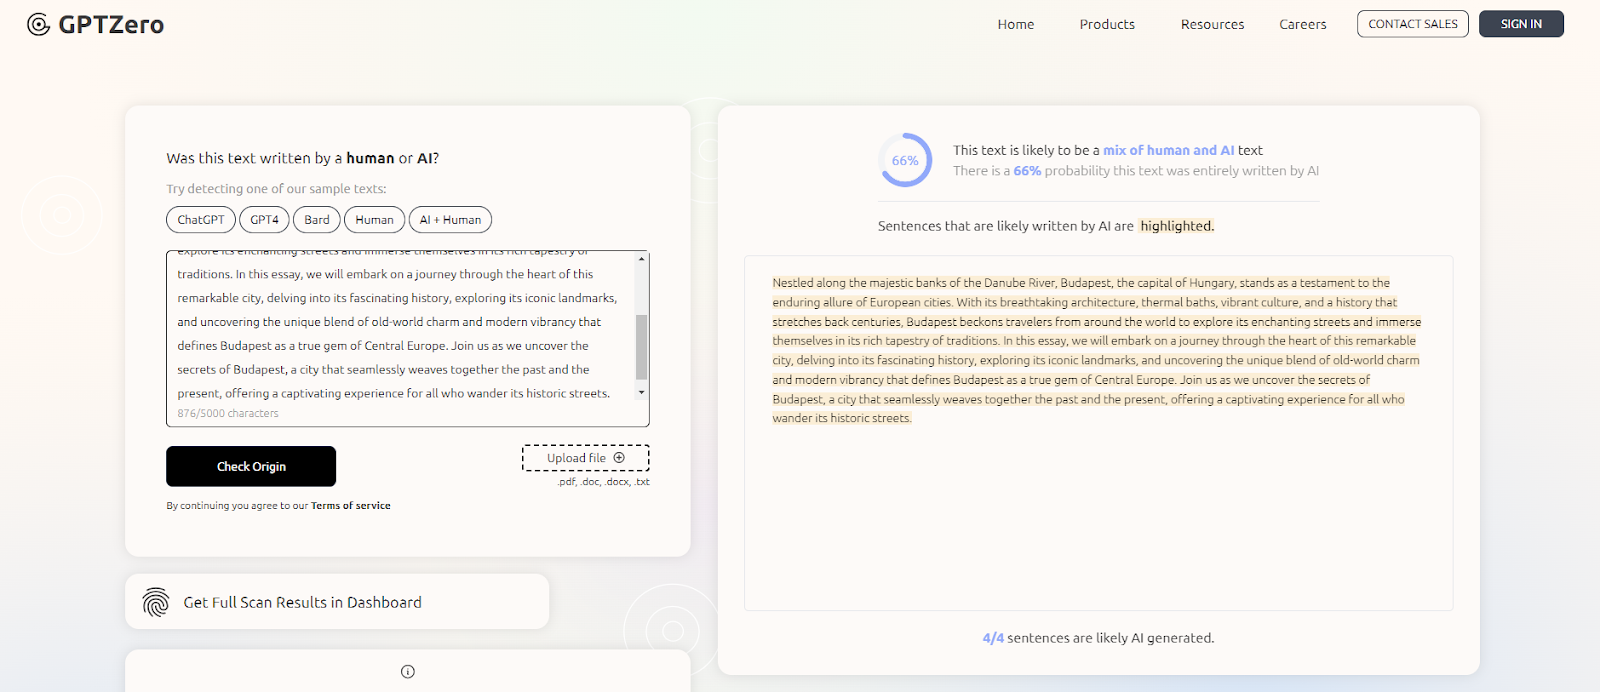Screen dimensions: 1600x692
Task: Click the GPTZero logo icon
Action: [38, 24]
